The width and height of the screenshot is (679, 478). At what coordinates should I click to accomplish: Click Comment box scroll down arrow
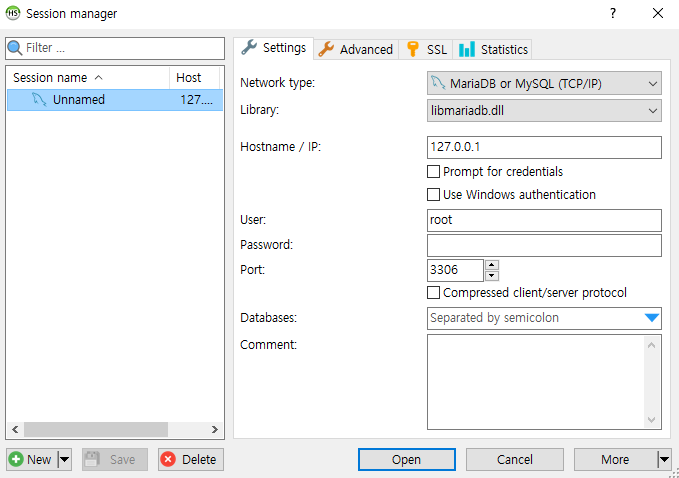[652, 420]
